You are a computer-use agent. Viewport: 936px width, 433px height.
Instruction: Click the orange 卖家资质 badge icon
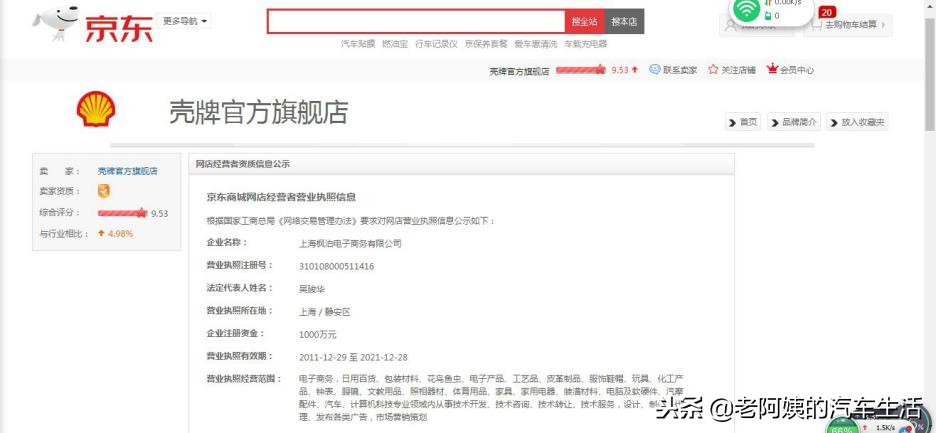[x=104, y=191]
